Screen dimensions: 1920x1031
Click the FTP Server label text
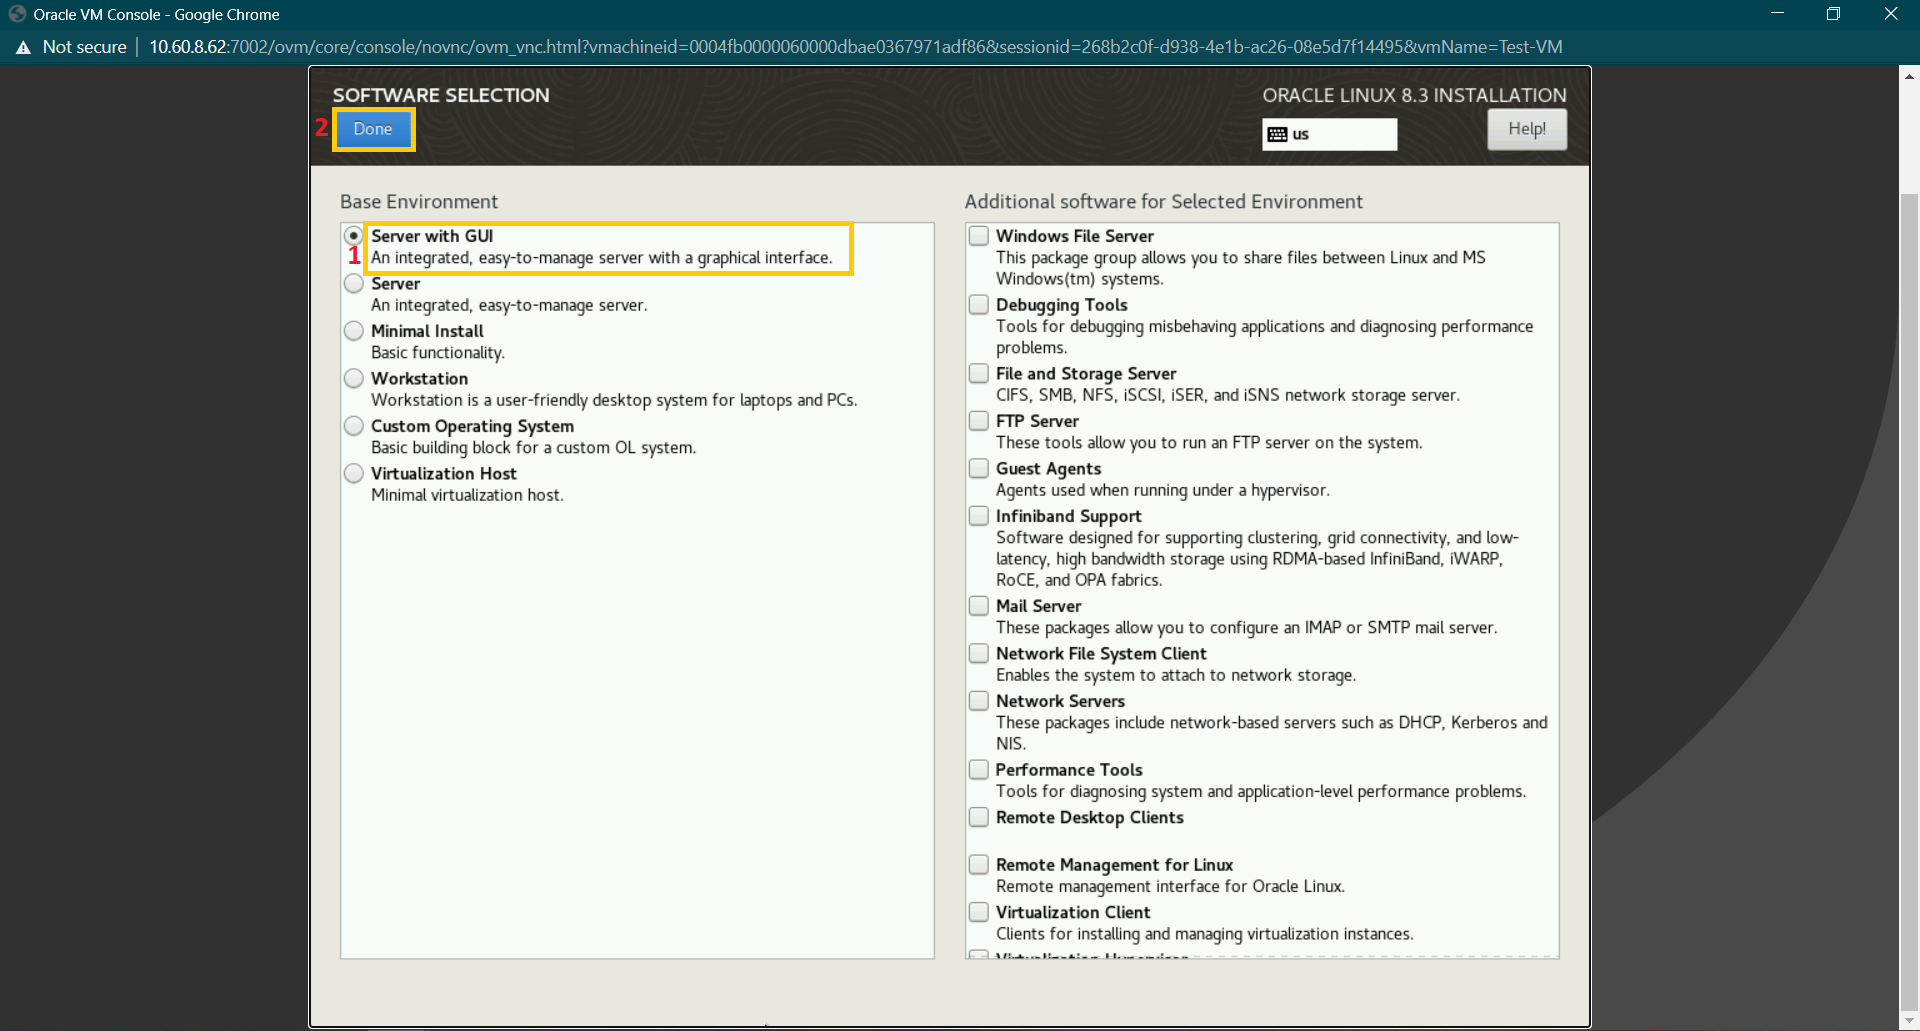click(x=1037, y=421)
